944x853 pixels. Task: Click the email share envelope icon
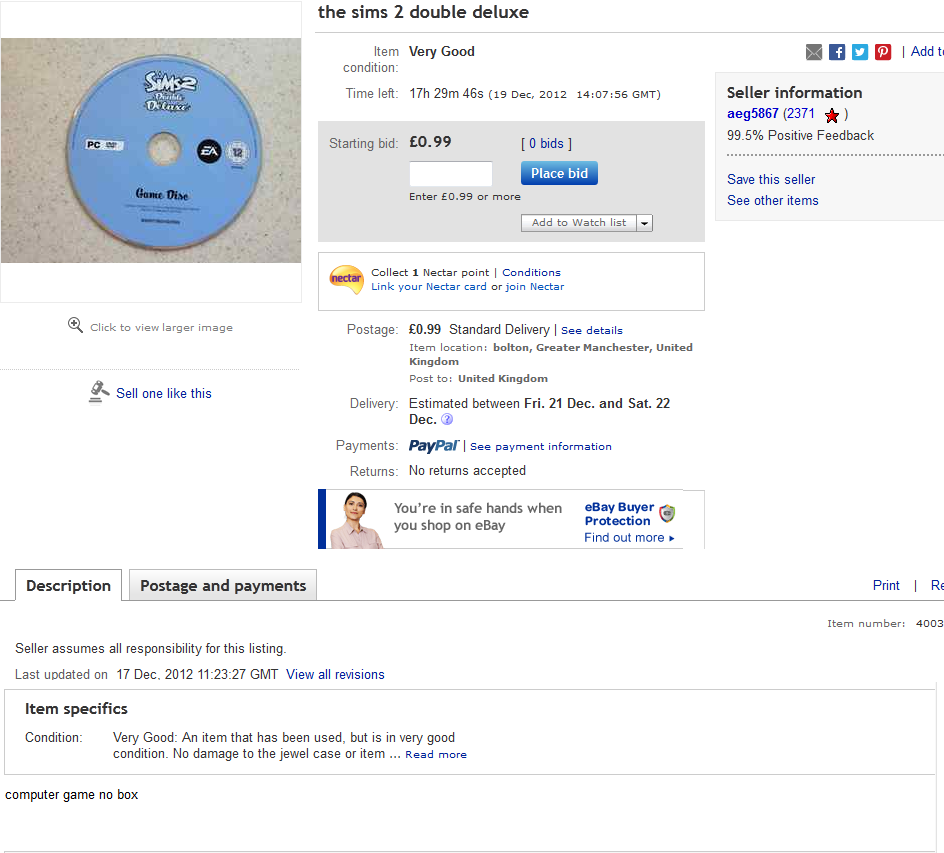click(x=813, y=52)
